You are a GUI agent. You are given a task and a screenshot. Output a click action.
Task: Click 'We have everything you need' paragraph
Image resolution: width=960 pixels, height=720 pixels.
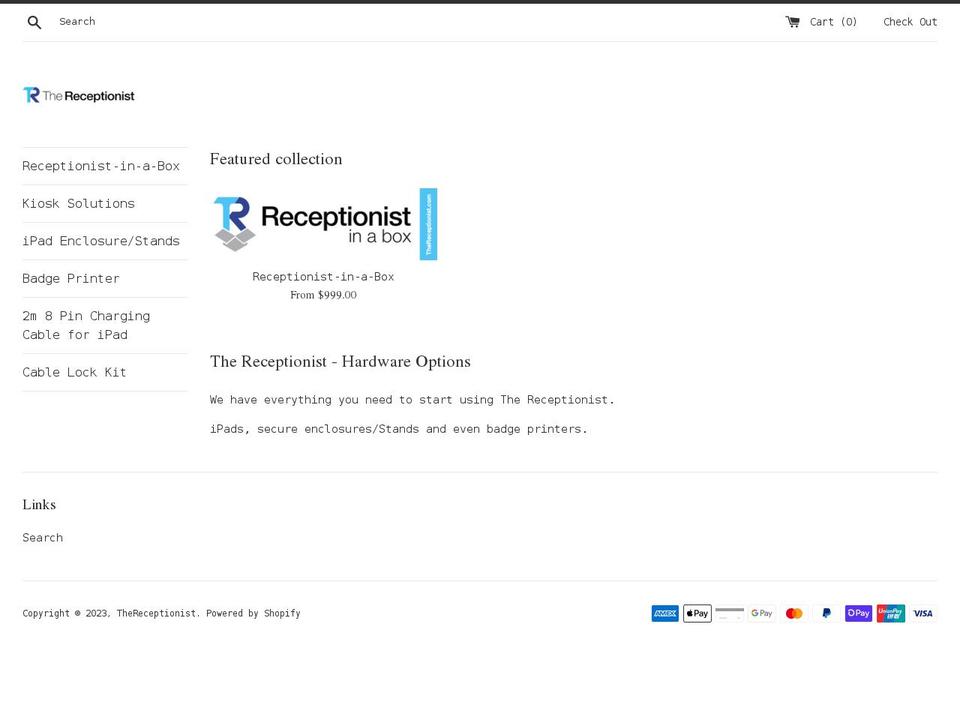coord(412,400)
